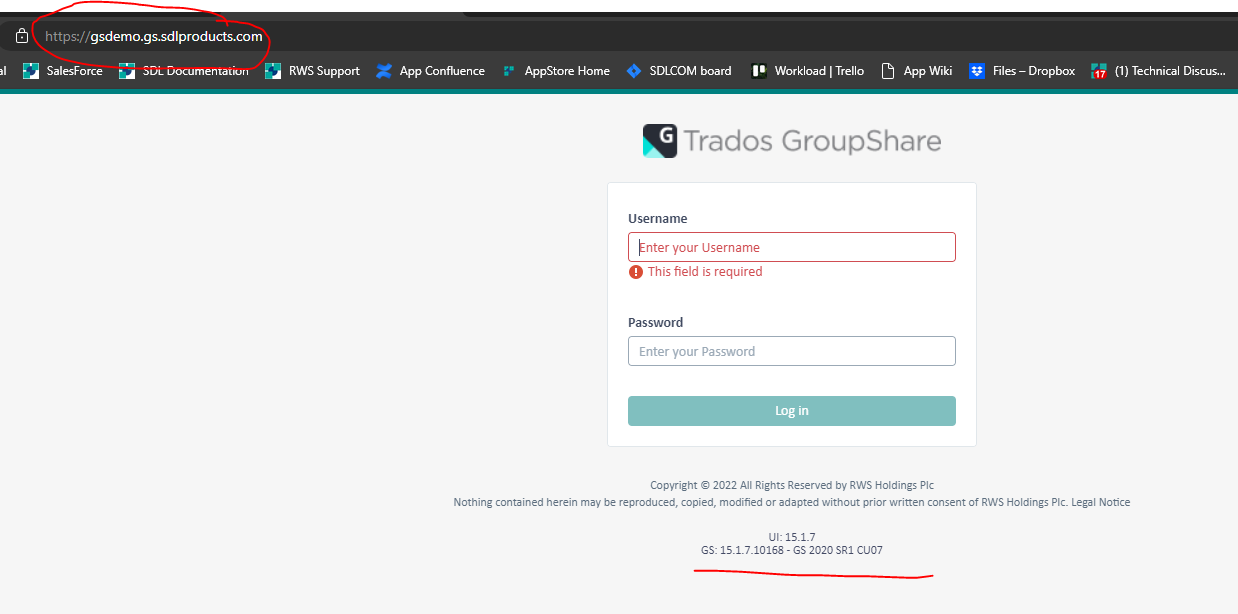Click the red error icon under Username
Image resolution: width=1238 pixels, height=614 pixels.
pos(636,272)
